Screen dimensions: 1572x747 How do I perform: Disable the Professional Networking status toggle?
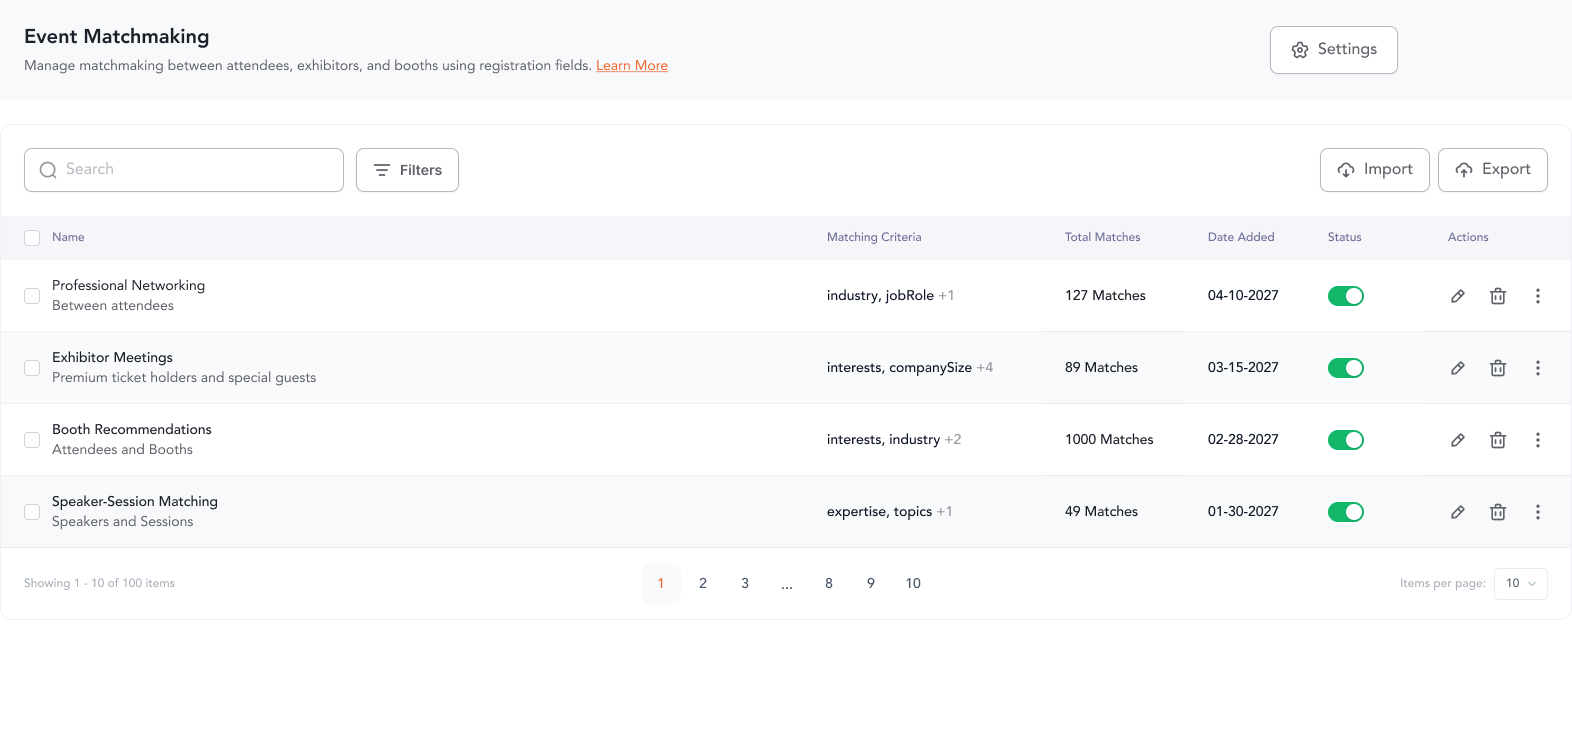[x=1345, y=296]
